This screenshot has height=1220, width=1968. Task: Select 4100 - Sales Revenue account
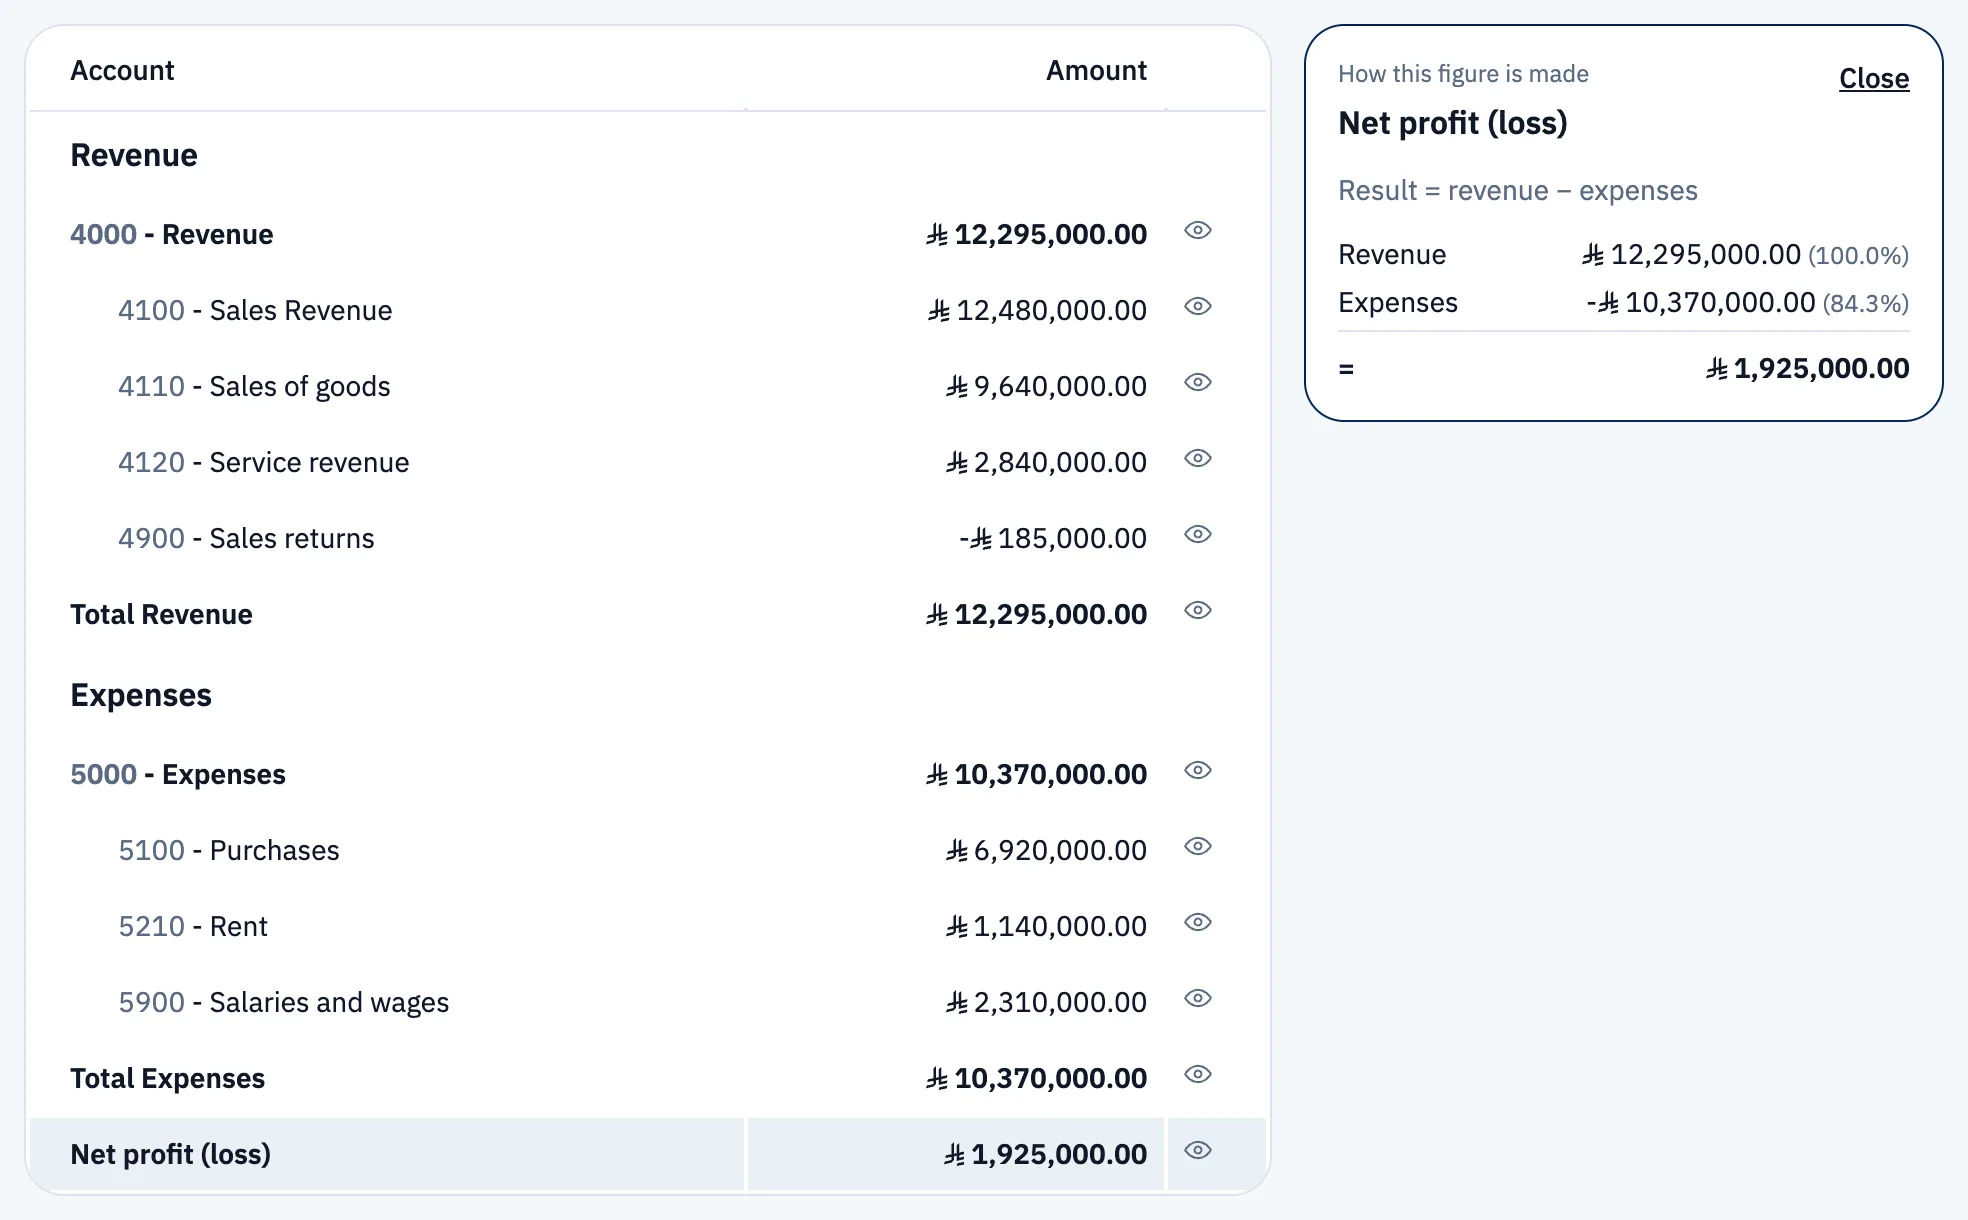pos(255,311)
